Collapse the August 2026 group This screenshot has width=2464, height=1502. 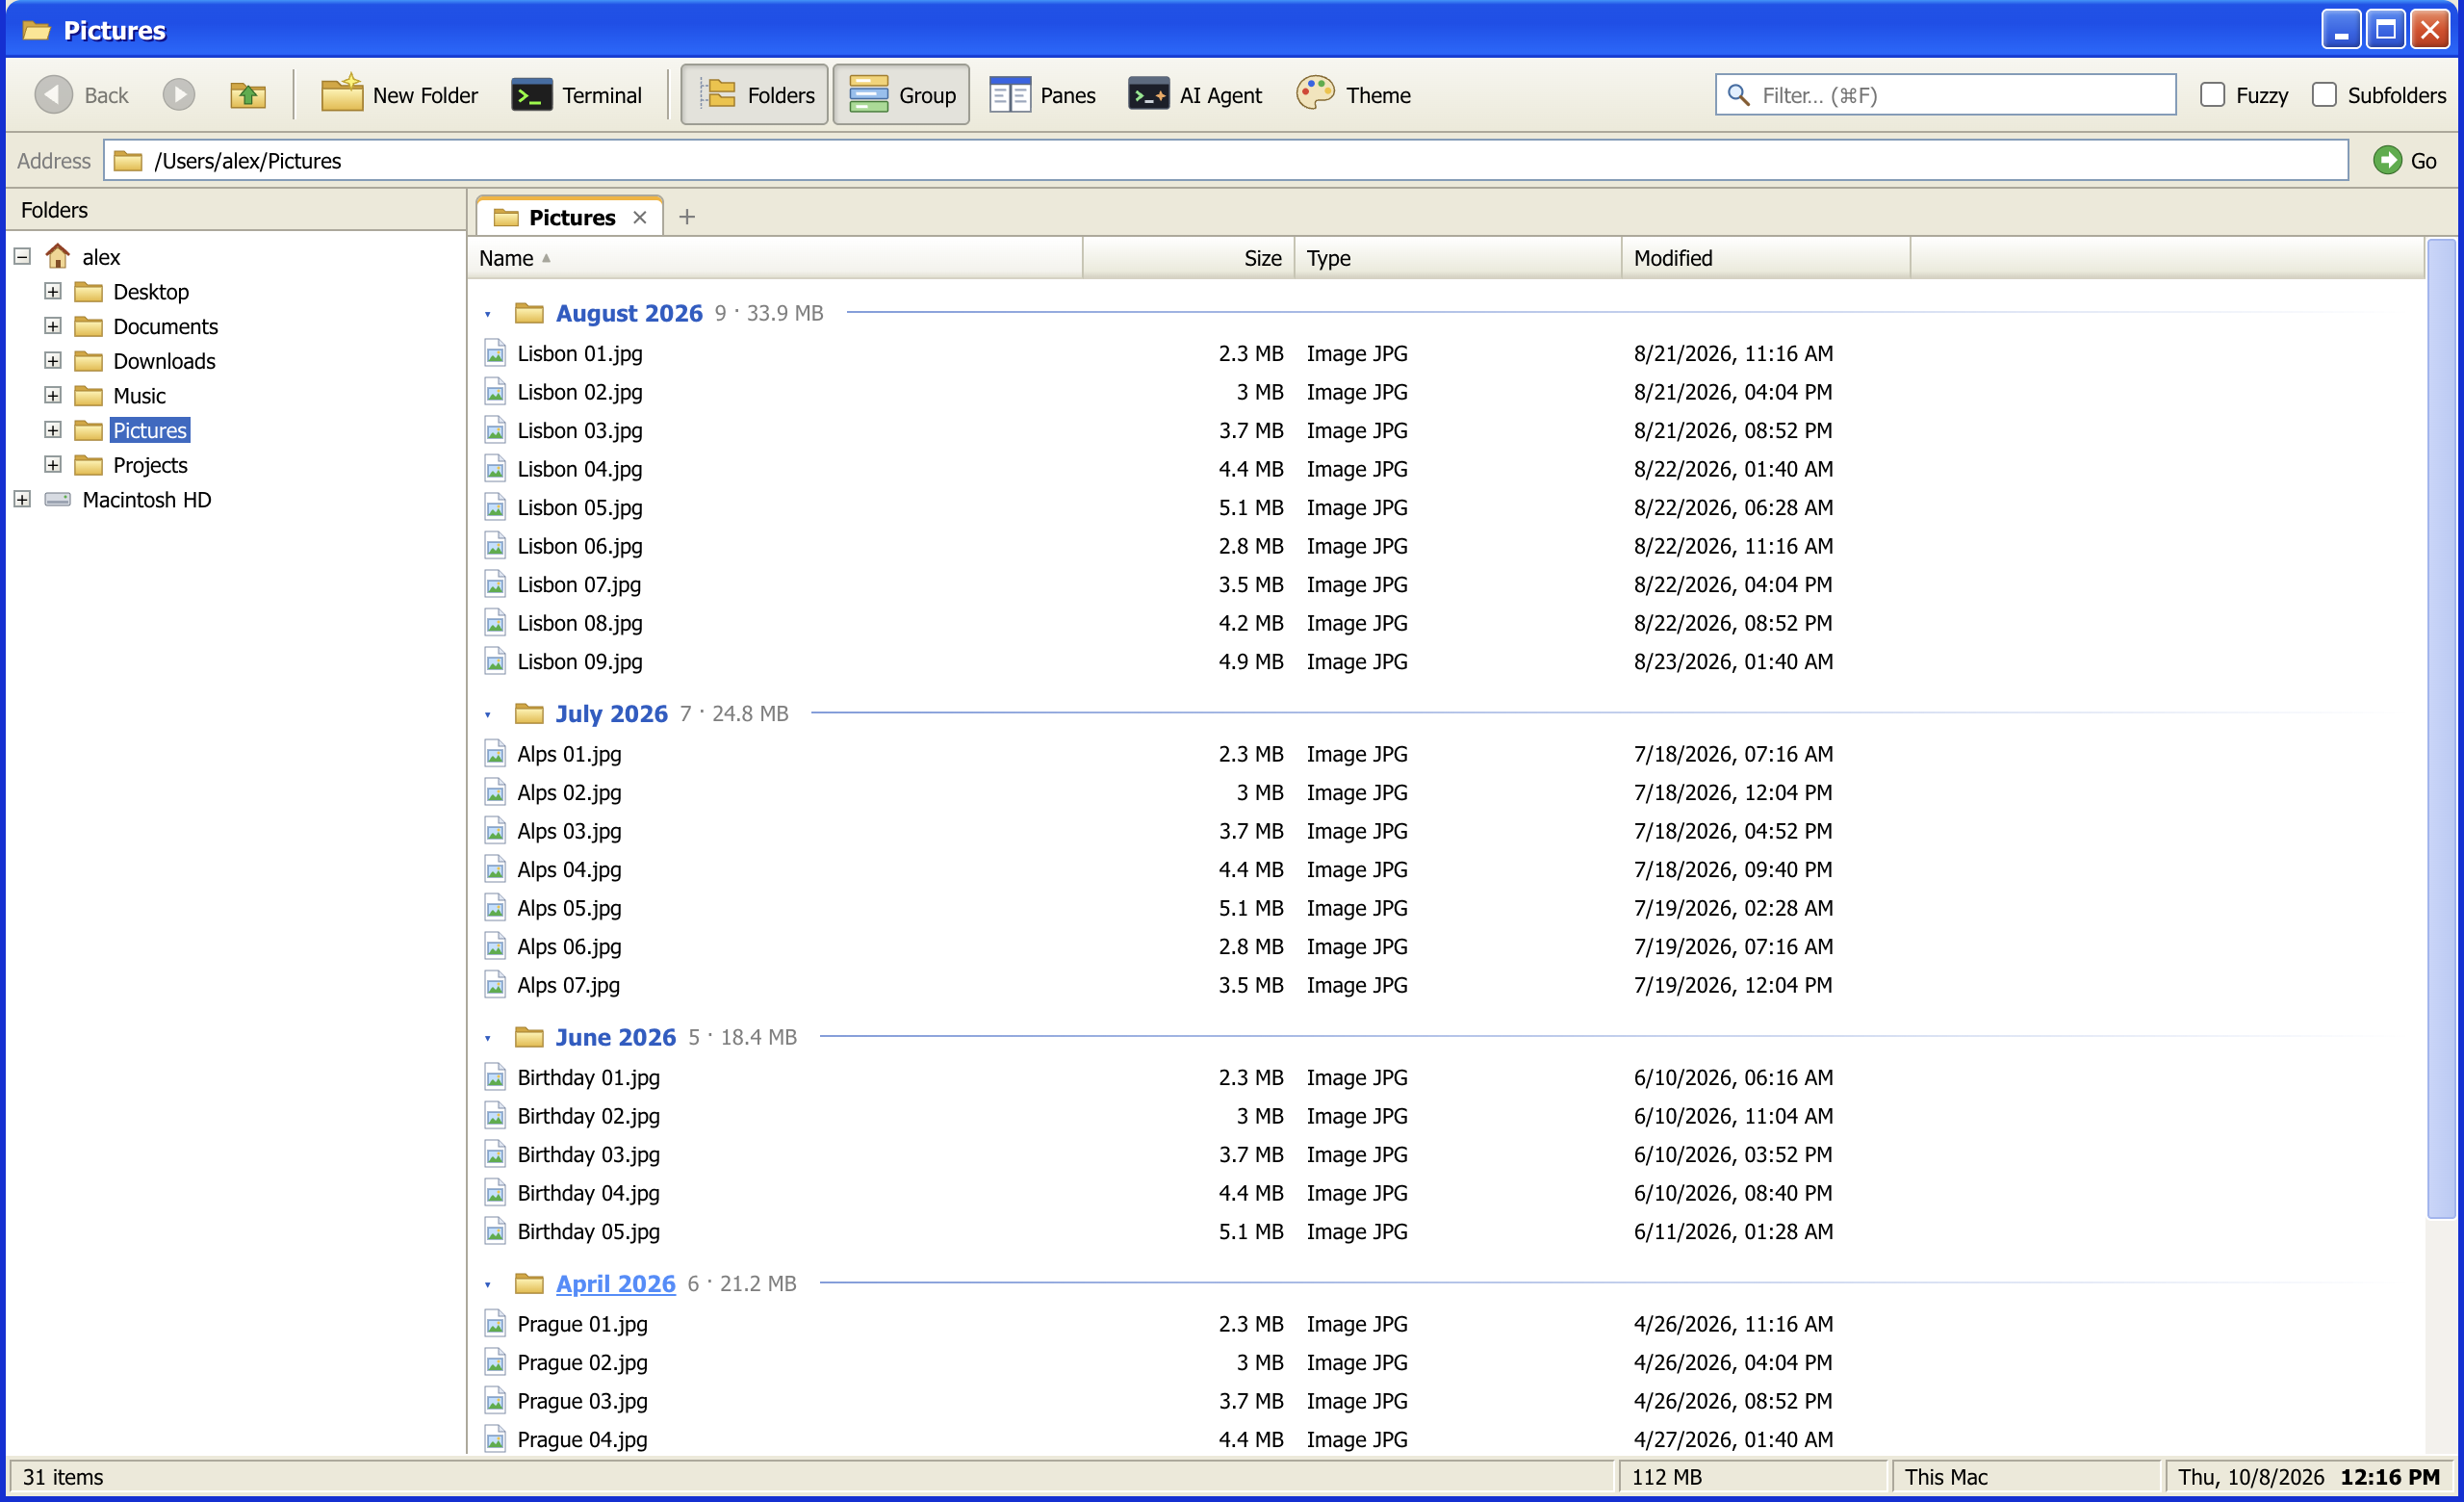488,314
